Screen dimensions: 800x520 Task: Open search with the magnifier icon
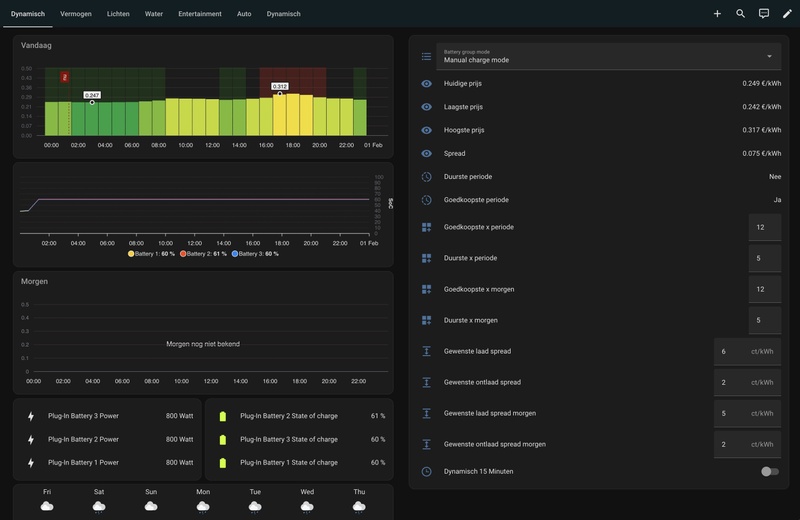tap(740, 14)
